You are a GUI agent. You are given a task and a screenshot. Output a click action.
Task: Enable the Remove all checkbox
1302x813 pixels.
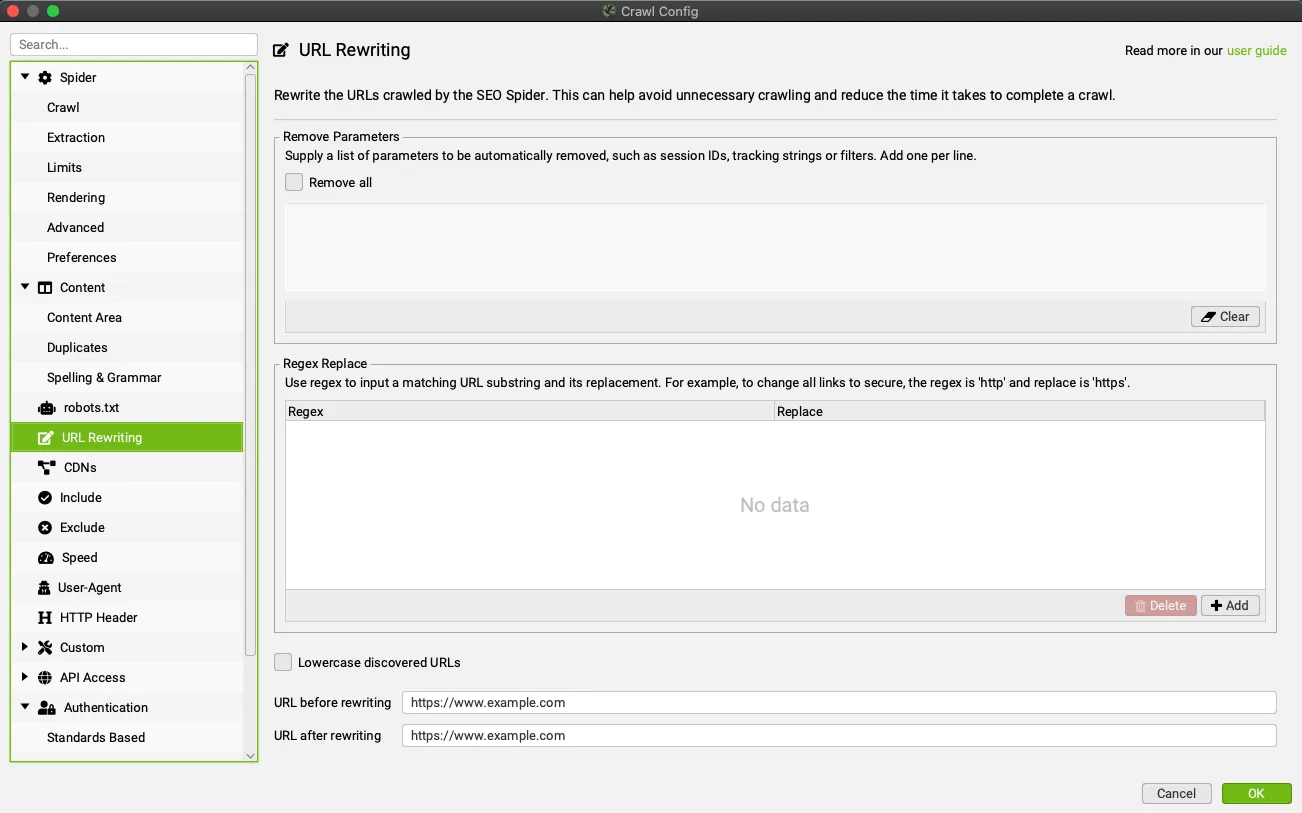point(294,183)
